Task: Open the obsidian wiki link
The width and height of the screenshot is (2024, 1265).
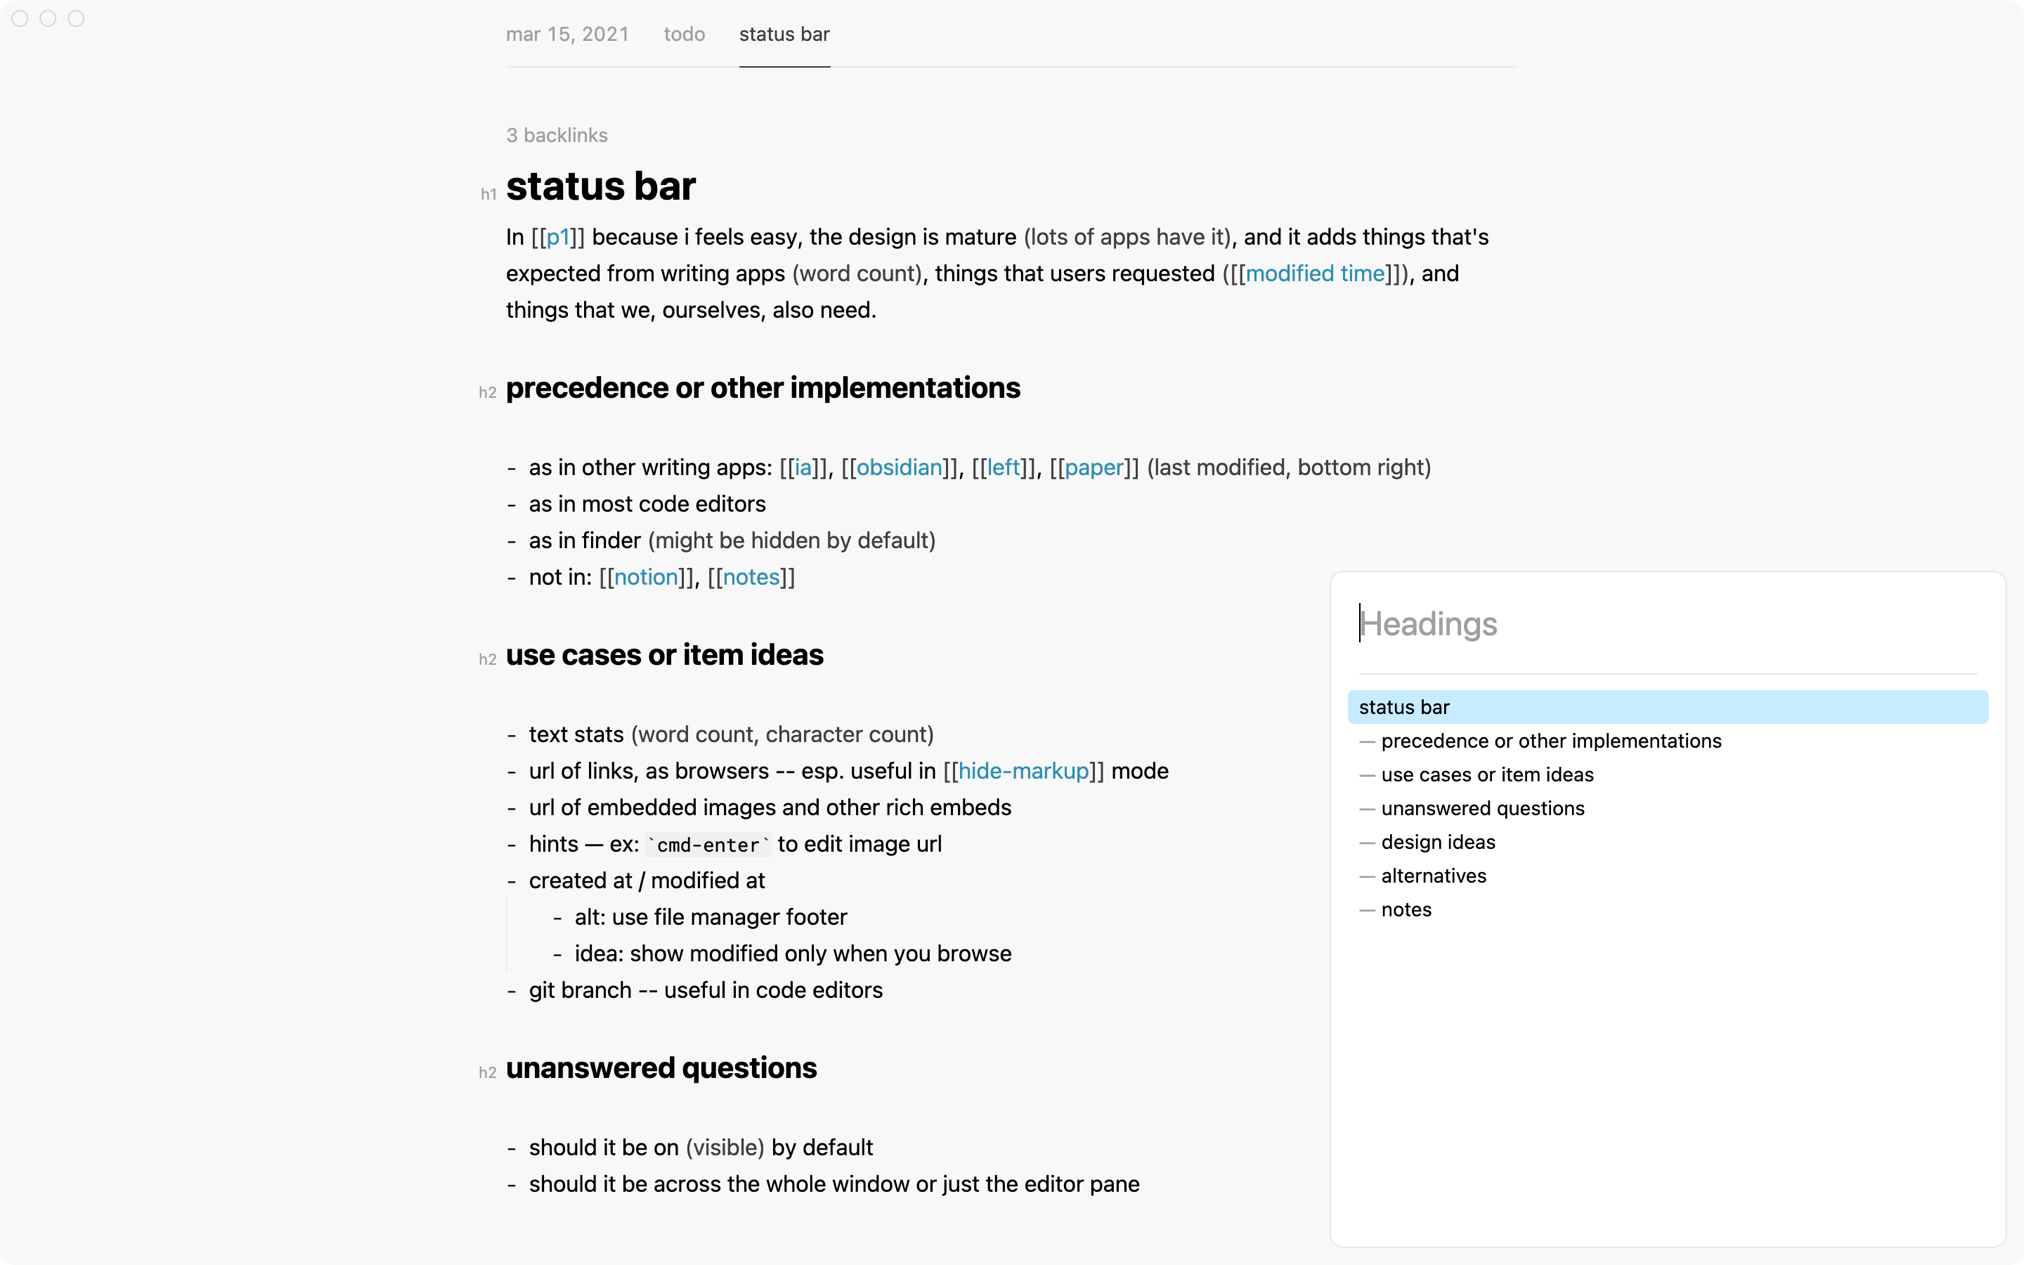Action: pyautogui.click(x=898, y=467)
